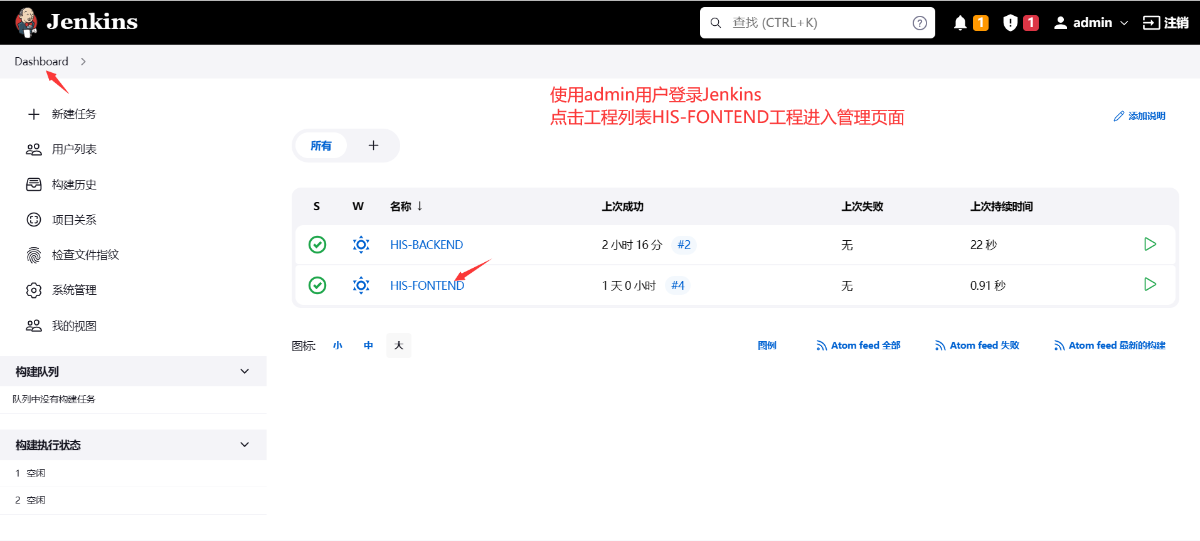Click weather sun icon for HIS-FONTEND
1200x541 pixels.
(361, 285)
